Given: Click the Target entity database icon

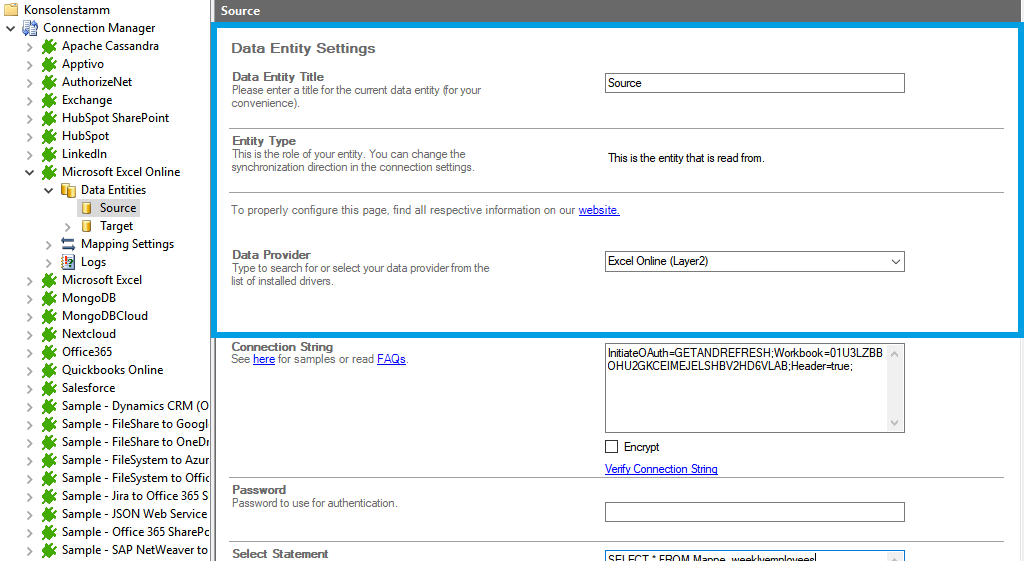Looking at the screenshot, I should click(87, 226).
